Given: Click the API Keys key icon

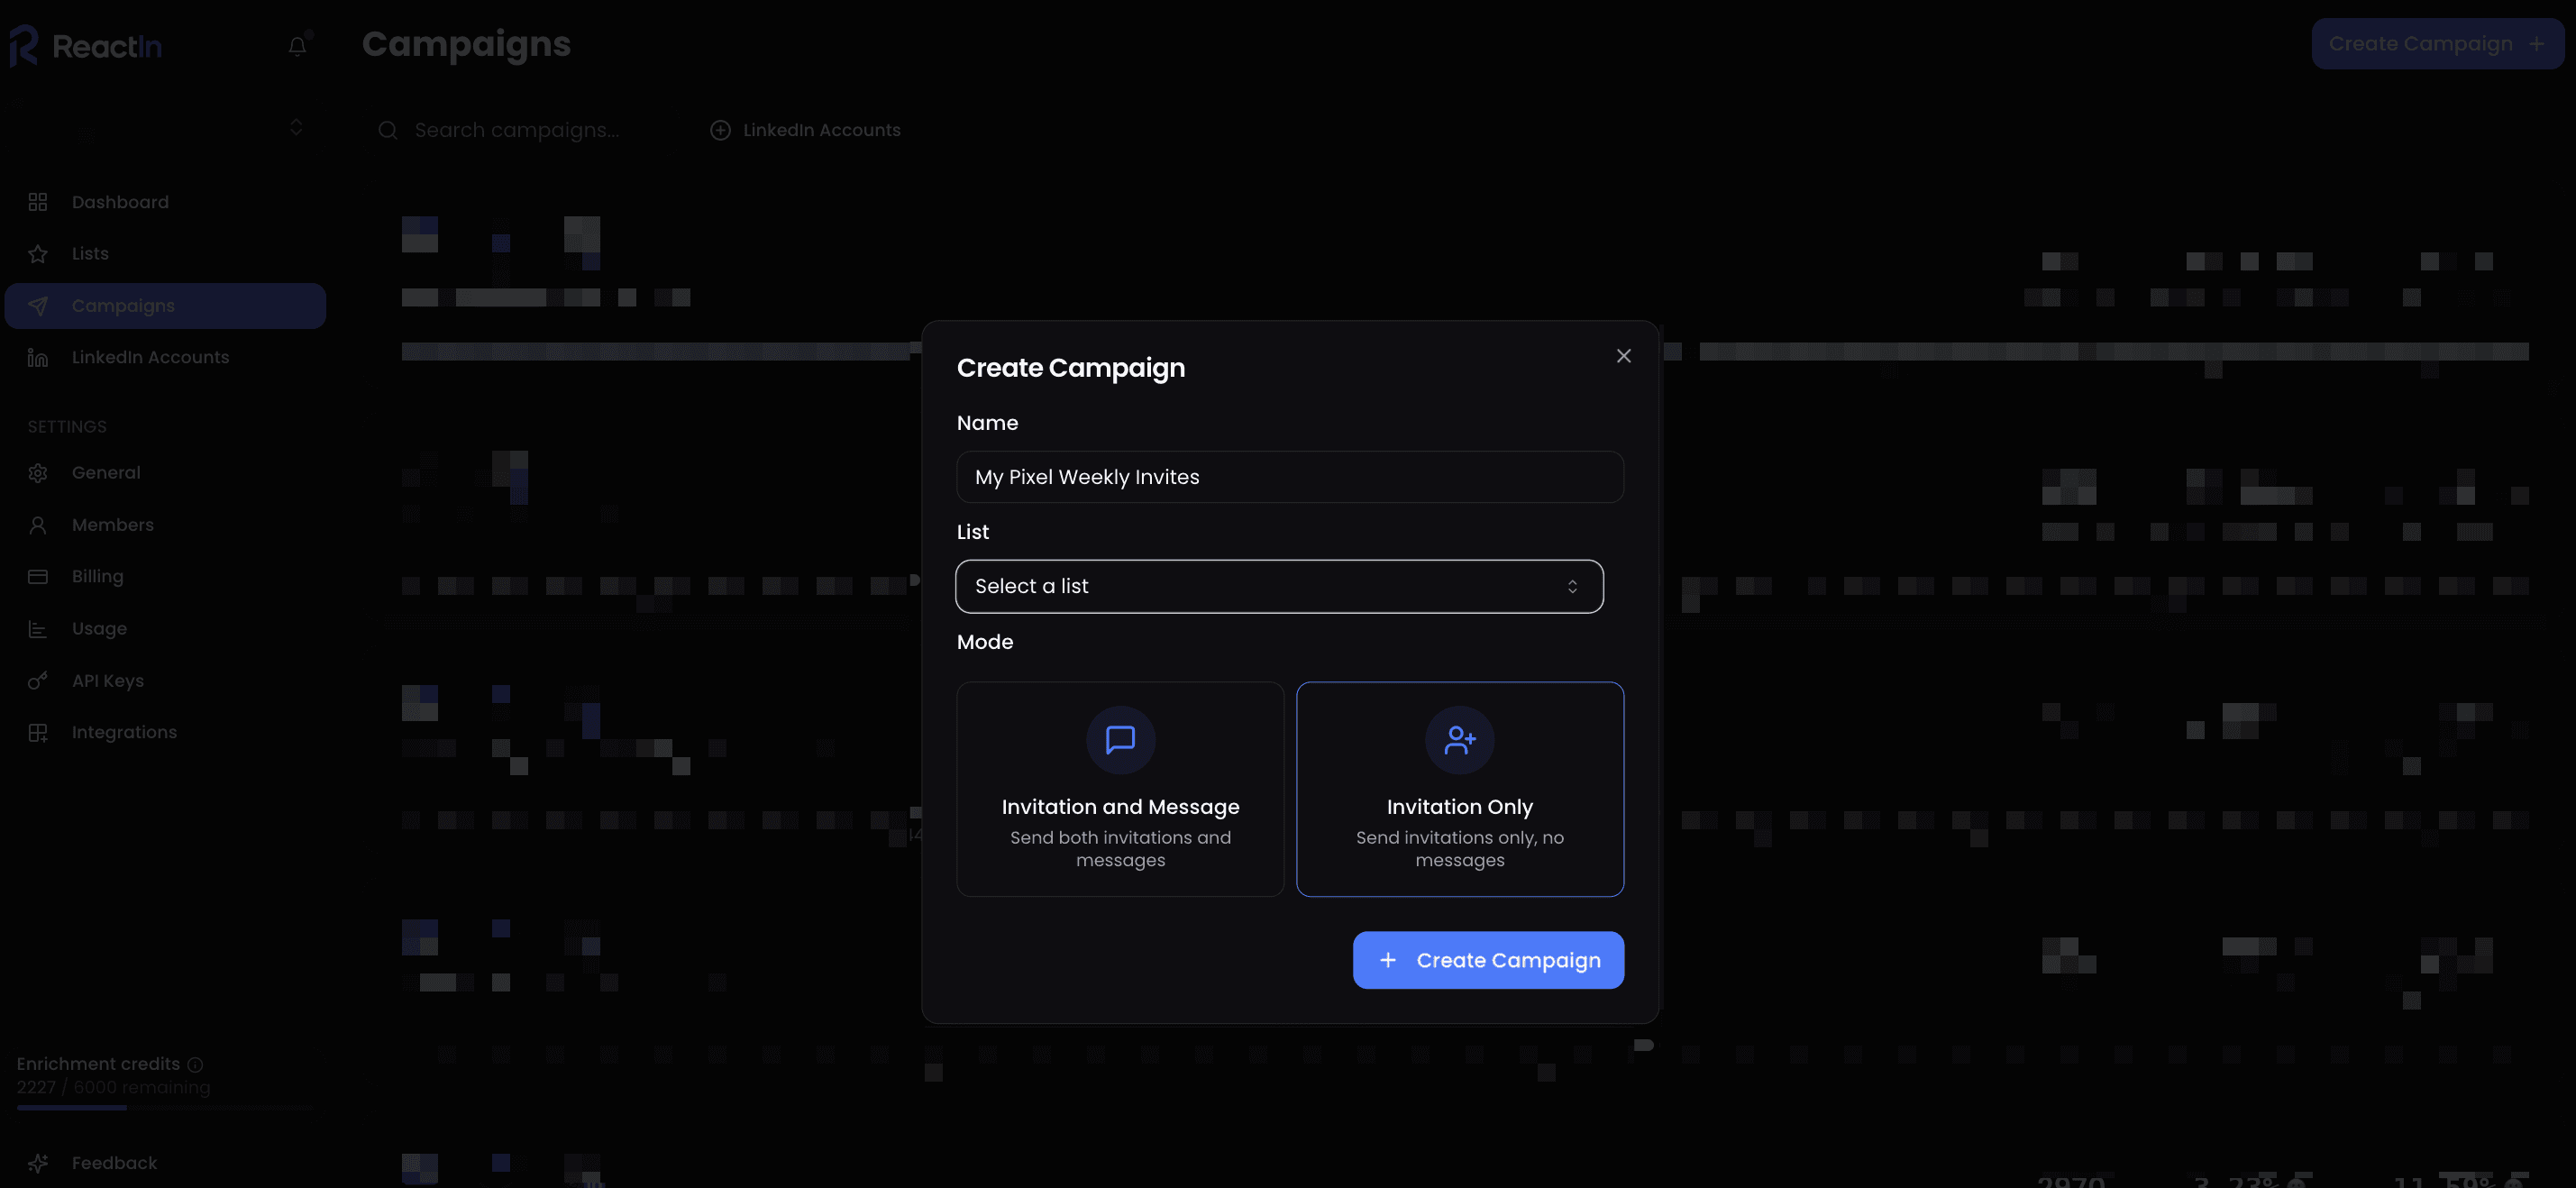Looking at the screenshot, I should pyautogui.click(x=38, y=681).
